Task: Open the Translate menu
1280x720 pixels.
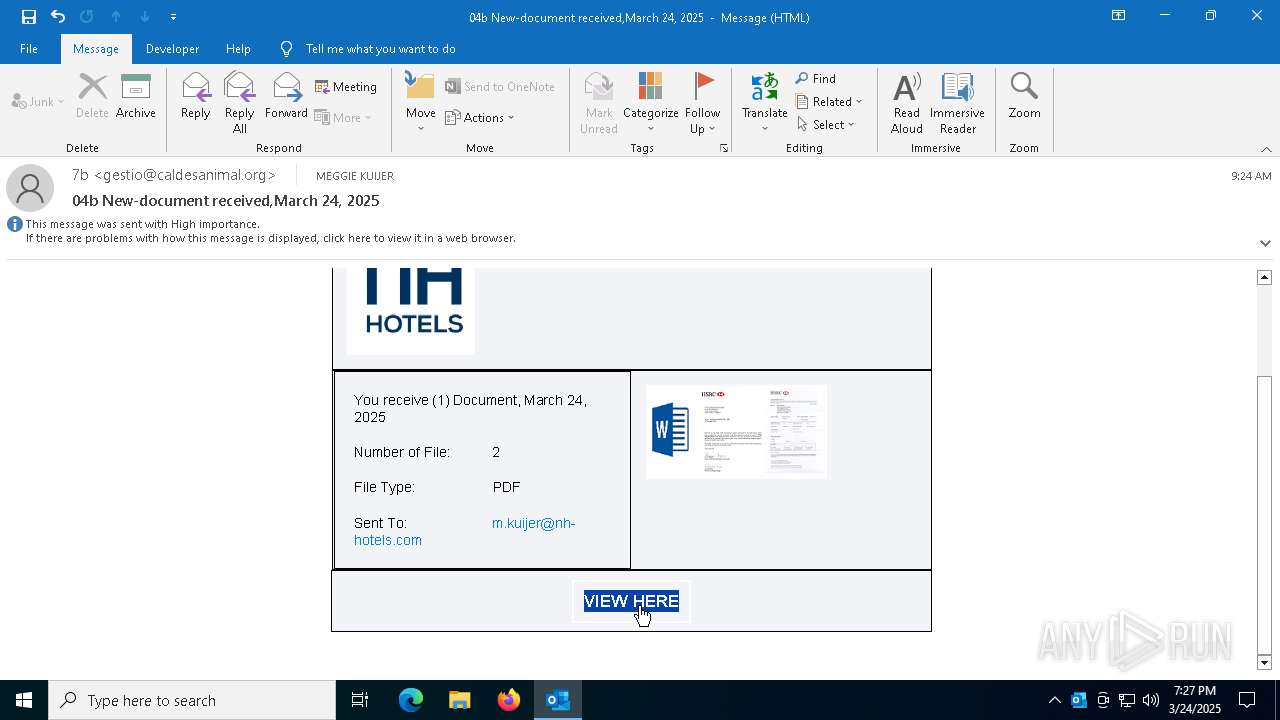Action: 765,103
